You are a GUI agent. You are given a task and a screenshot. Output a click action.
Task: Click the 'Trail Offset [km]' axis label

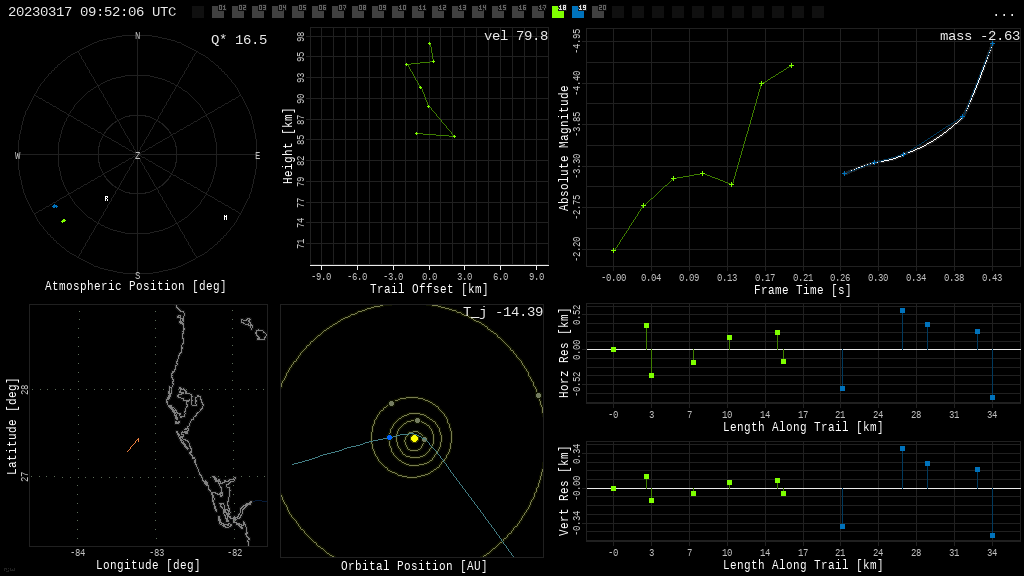coord(429,289)
